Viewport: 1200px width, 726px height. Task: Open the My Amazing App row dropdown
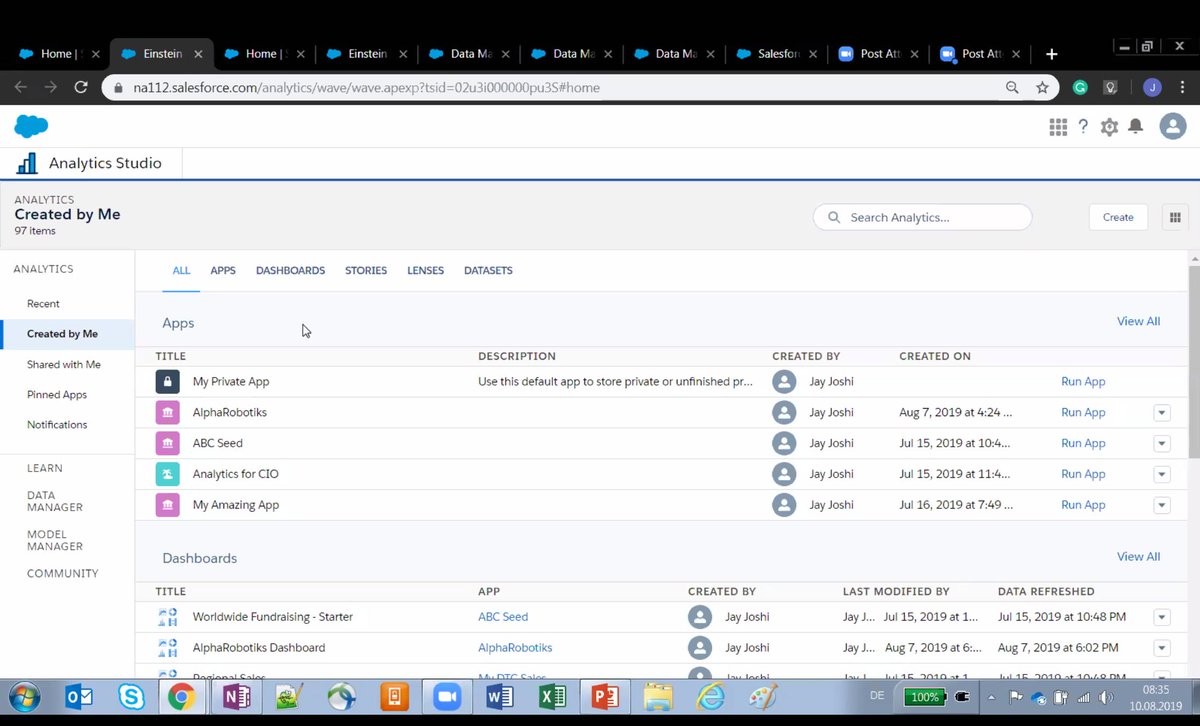coord(1161,505)
